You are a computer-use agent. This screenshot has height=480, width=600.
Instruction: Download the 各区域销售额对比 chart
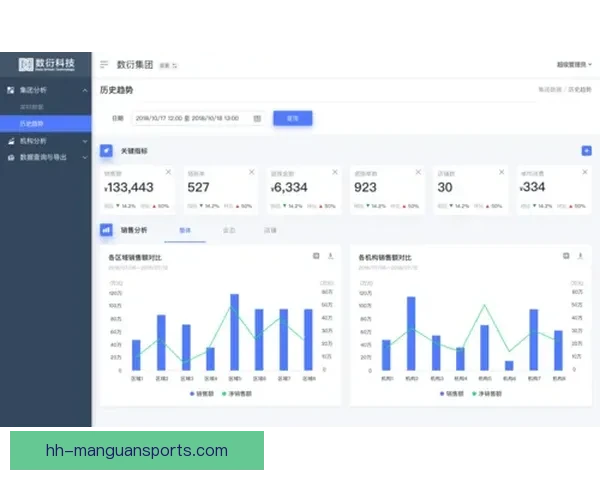pos(331,256)
